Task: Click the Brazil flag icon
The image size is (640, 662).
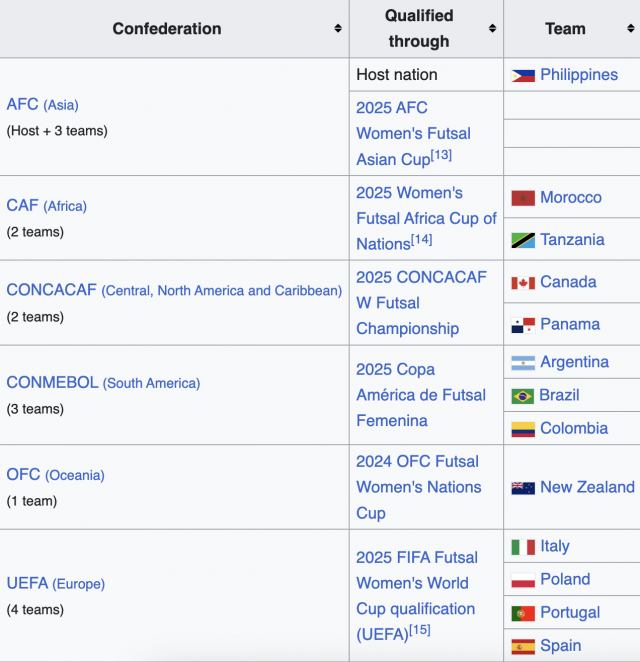Action: pos(522,396)
